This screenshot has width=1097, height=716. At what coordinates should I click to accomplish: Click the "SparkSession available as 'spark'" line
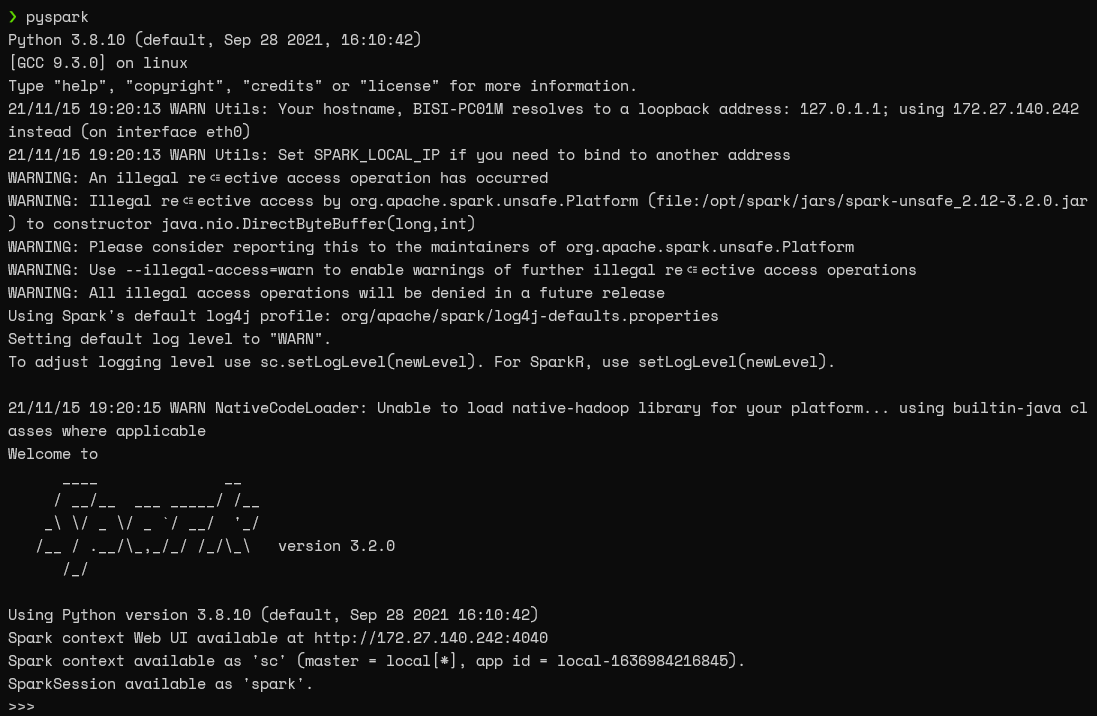(160, 684)
